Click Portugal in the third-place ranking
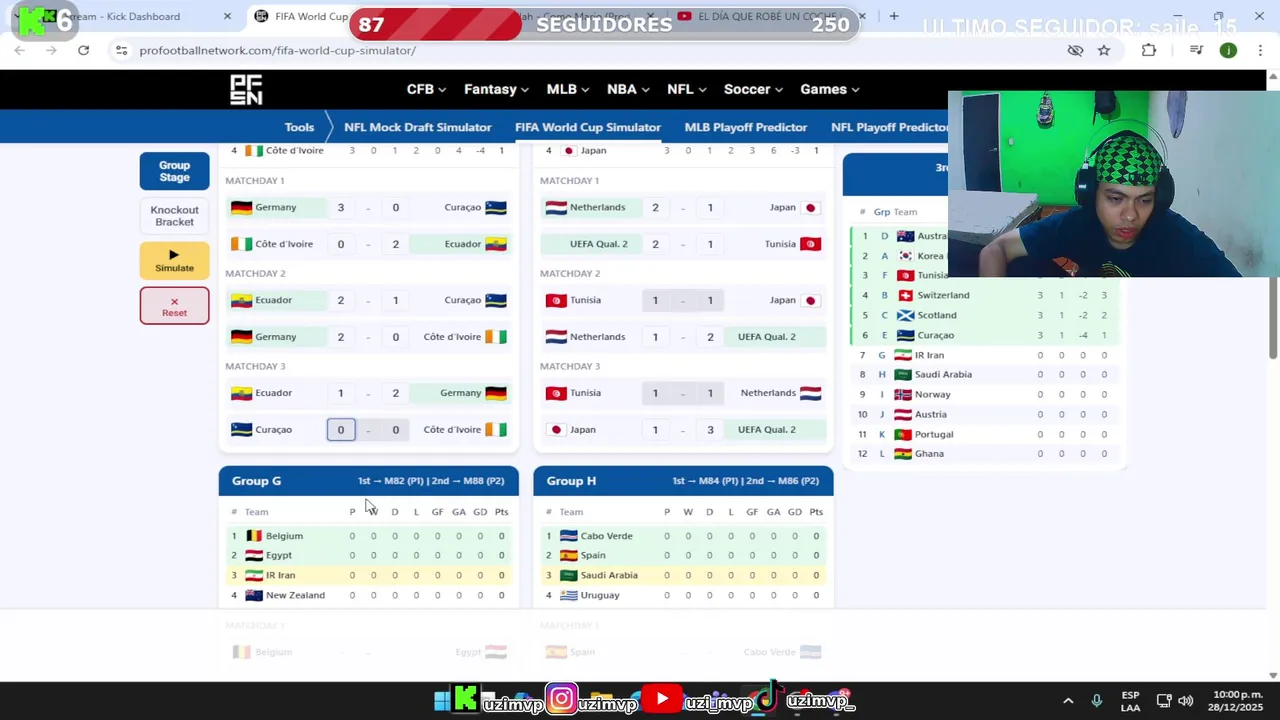 click(x=934, y=434)
